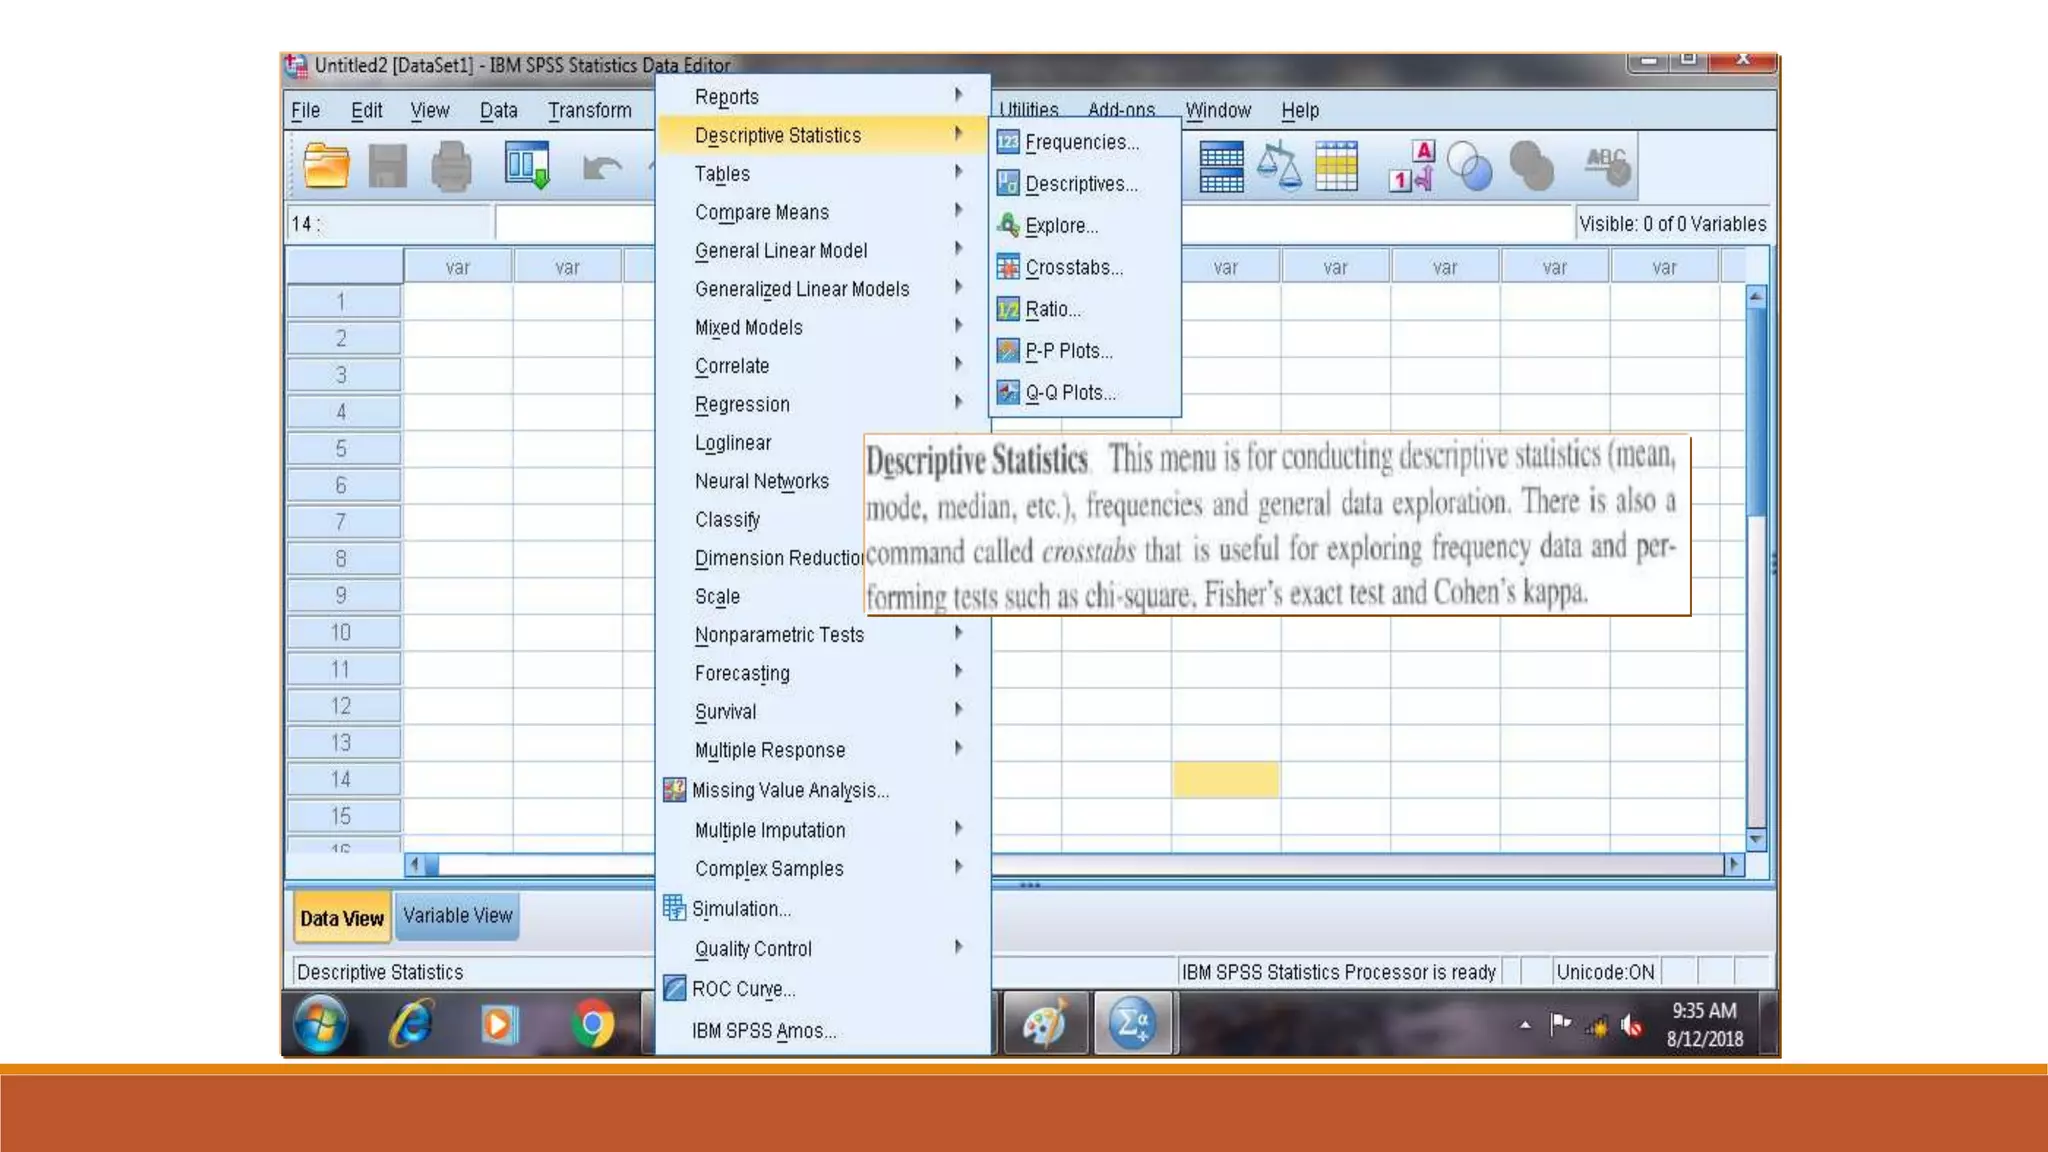Open the Explore menu entry
The width and height of the screenshot is (2048, 1152).
click(1061, 226)
